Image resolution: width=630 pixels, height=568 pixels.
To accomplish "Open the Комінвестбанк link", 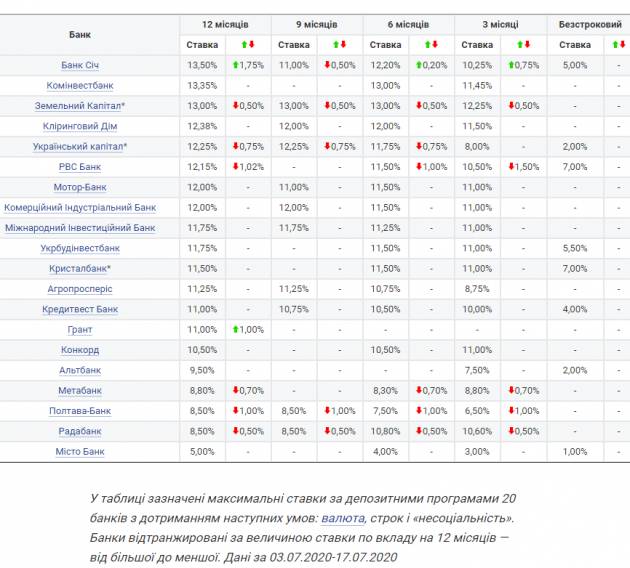I will click(x=80, y=86).
